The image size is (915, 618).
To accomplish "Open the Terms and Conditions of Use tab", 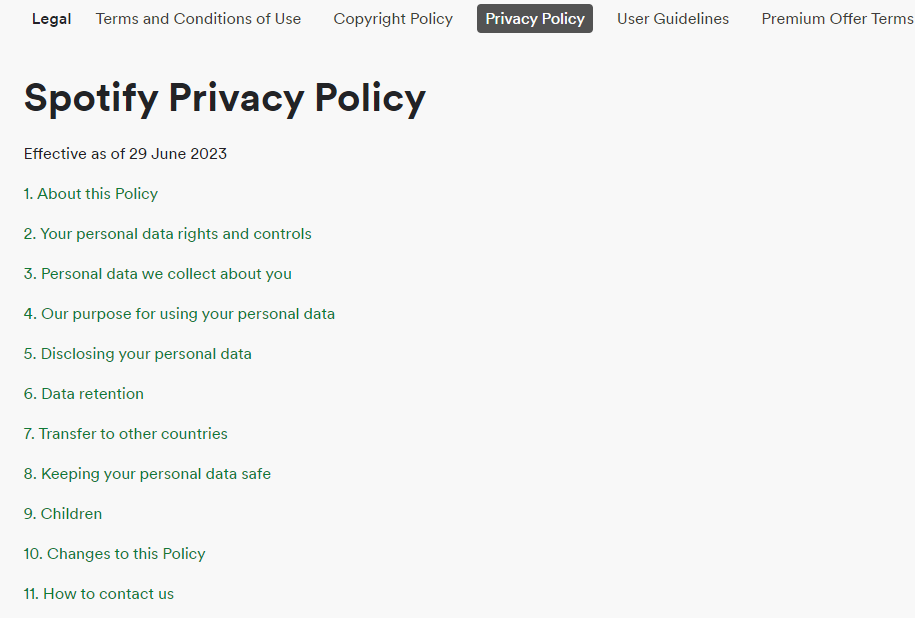I will [x=198, y=19].
